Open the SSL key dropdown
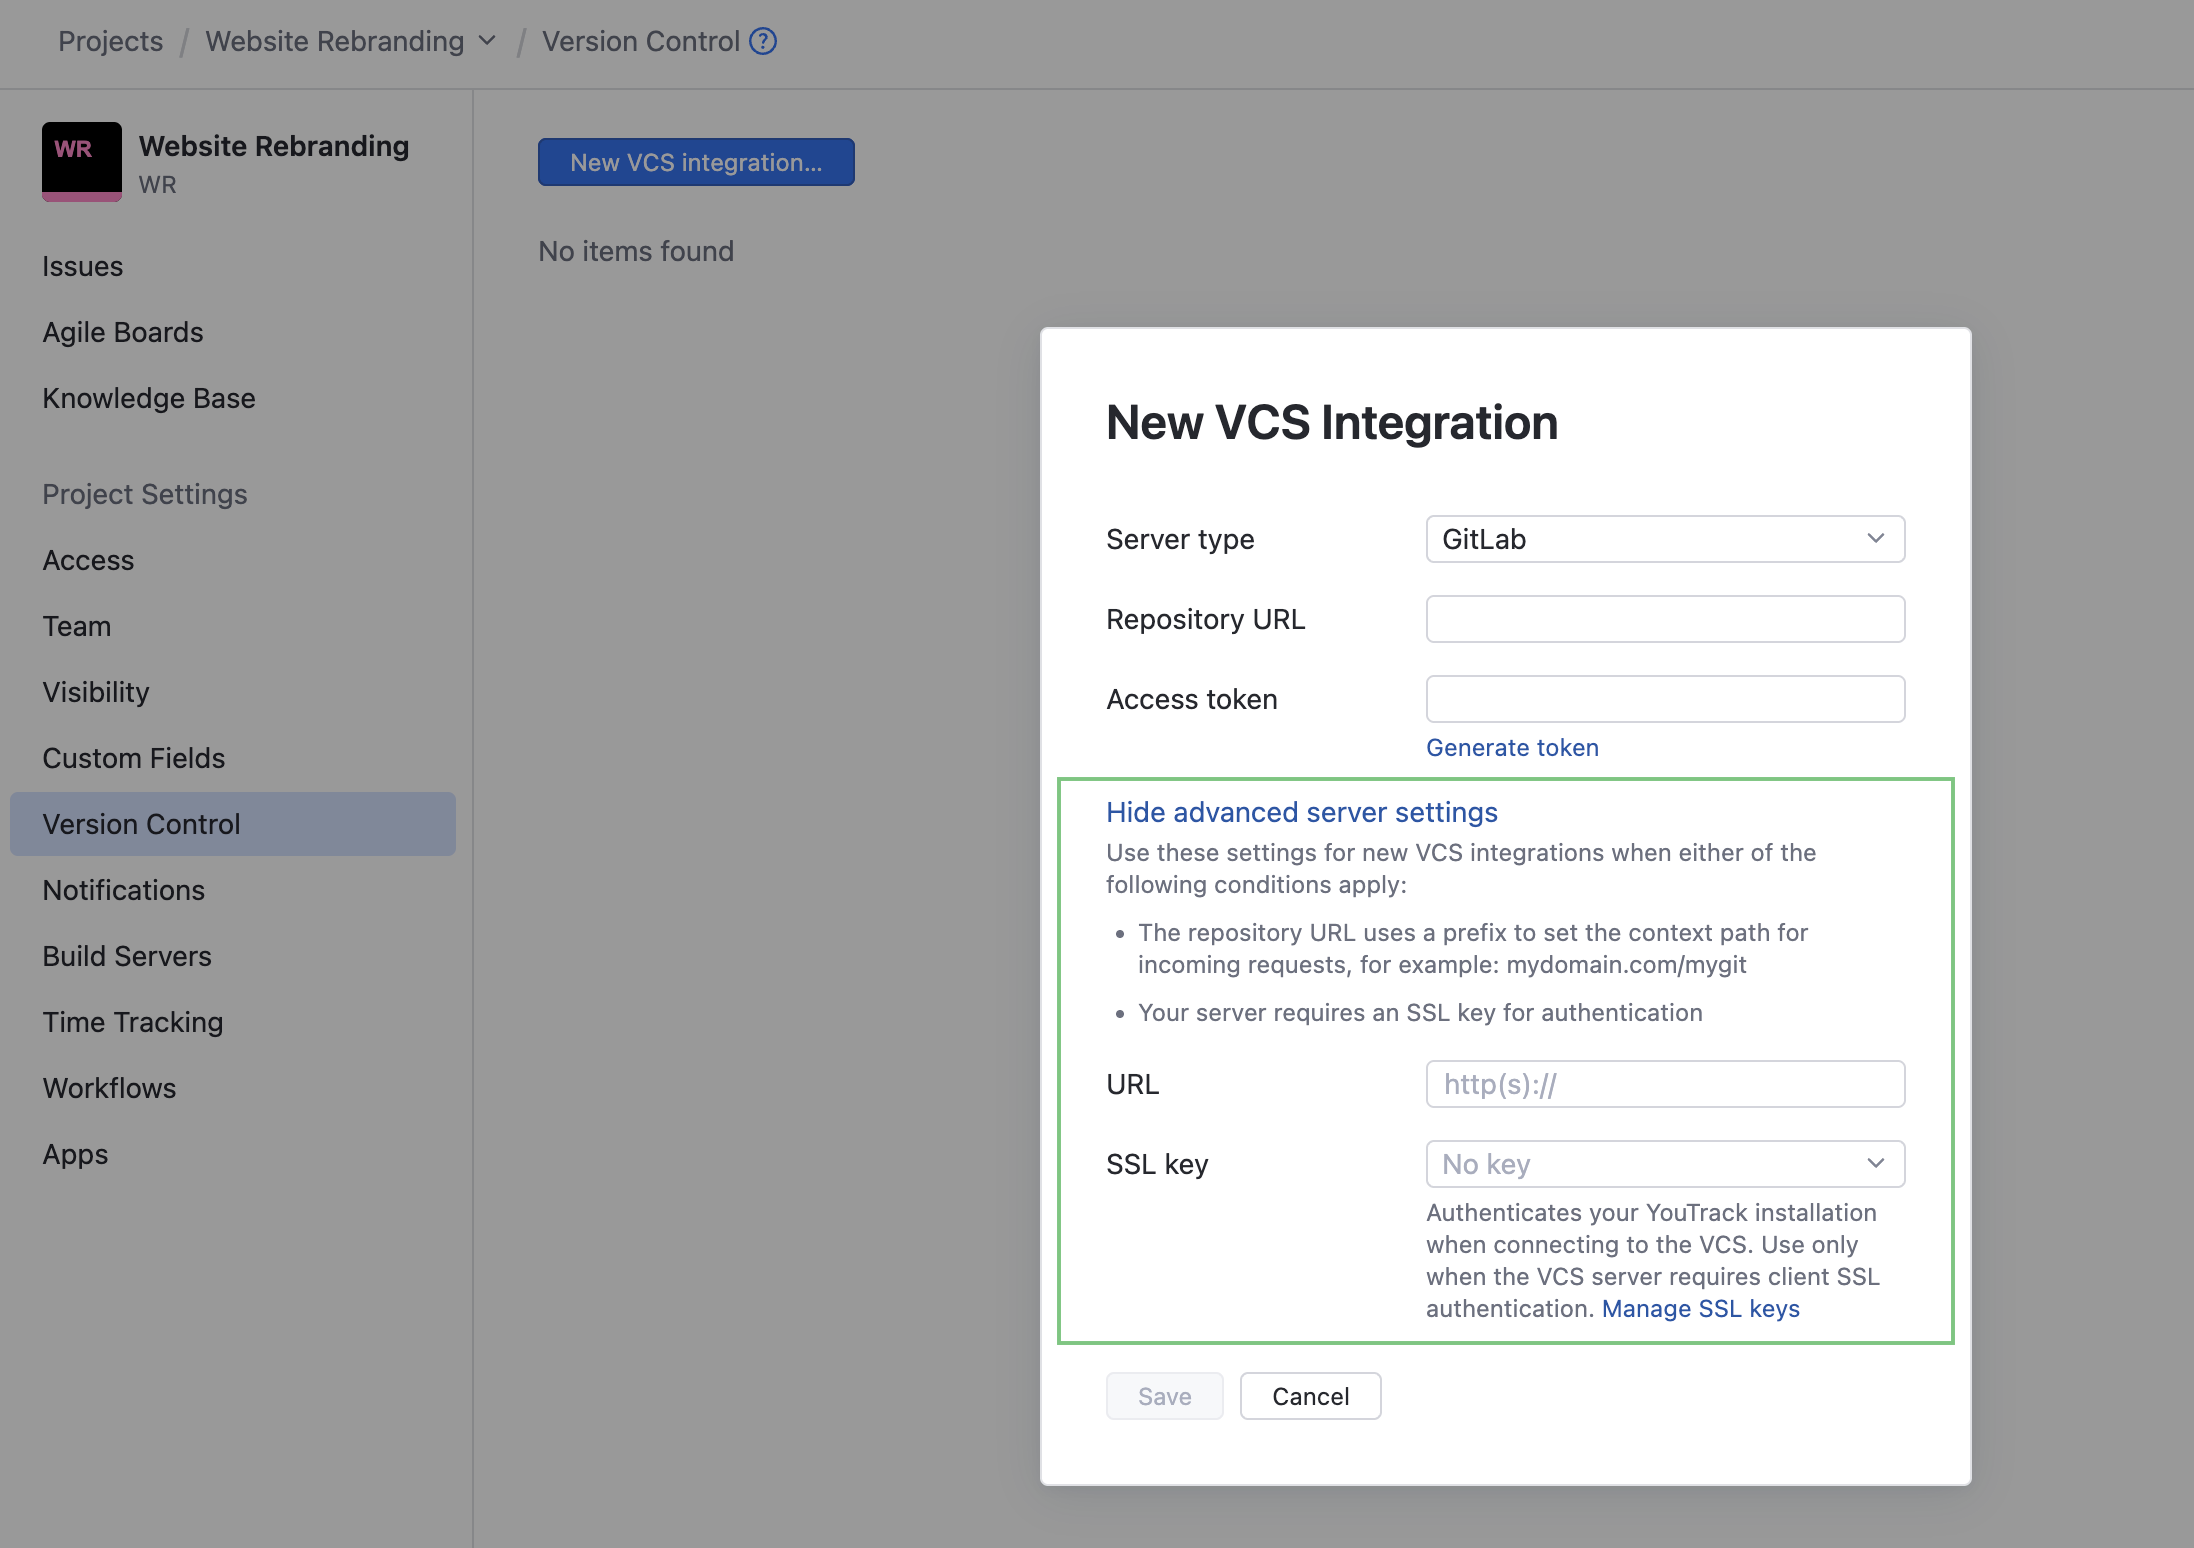2194x1548 pixels. [1663, 1164]
